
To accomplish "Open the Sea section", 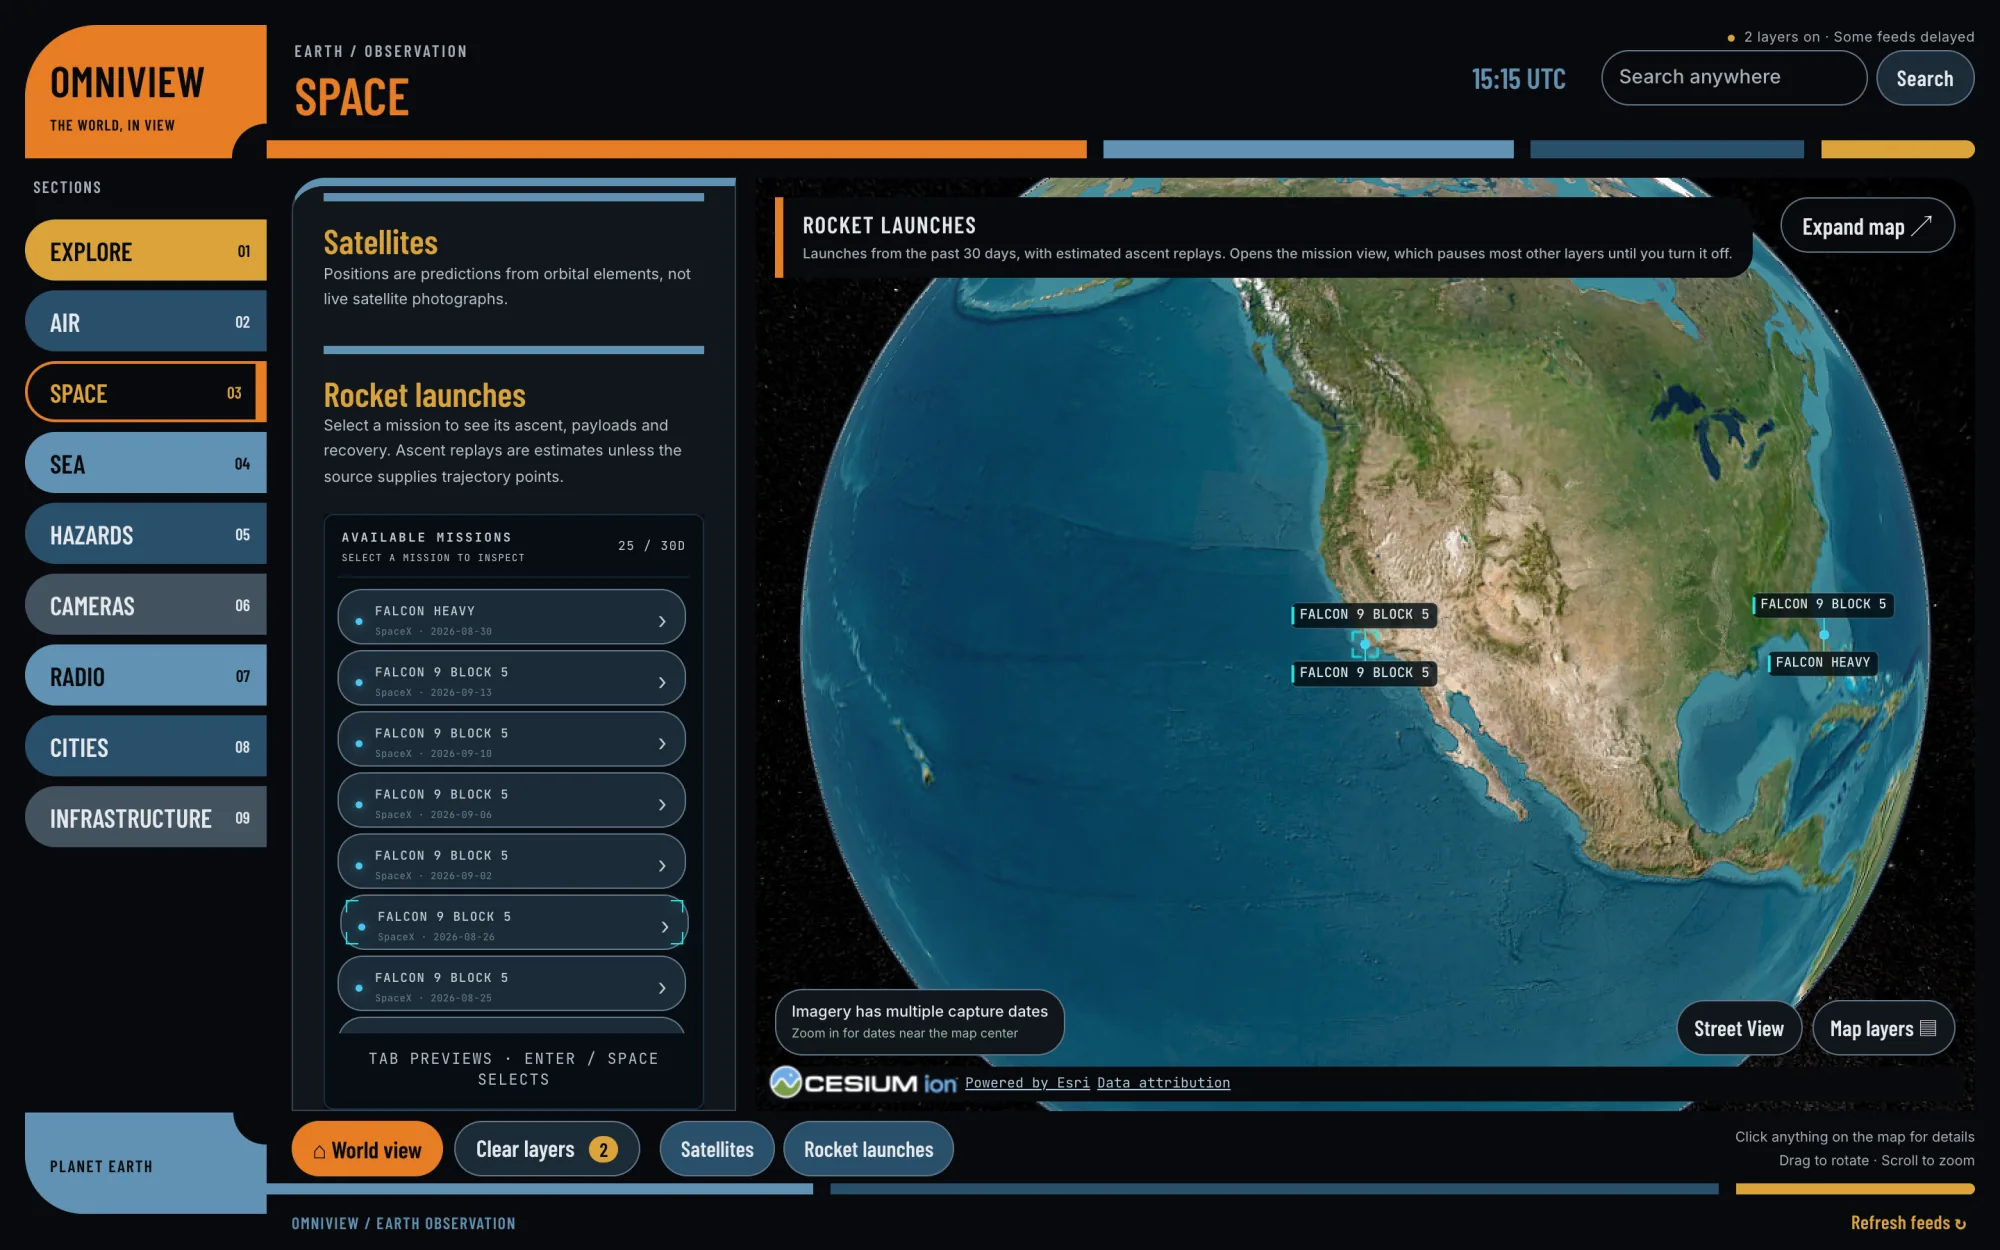I will (x=146, y=464).
